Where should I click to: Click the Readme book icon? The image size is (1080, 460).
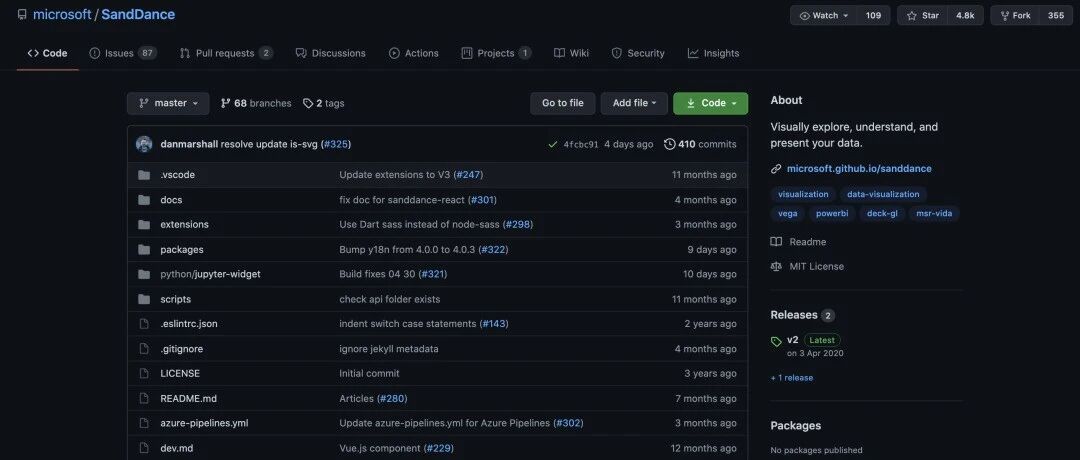776,242
